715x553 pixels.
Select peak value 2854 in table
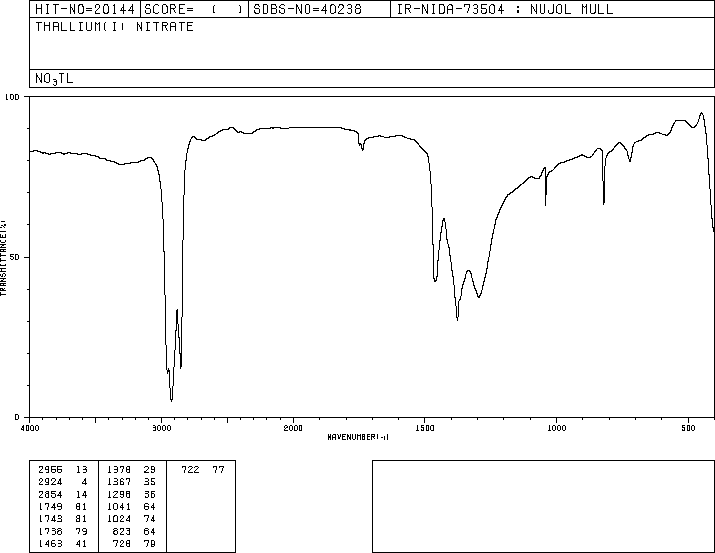pos(50,494)
